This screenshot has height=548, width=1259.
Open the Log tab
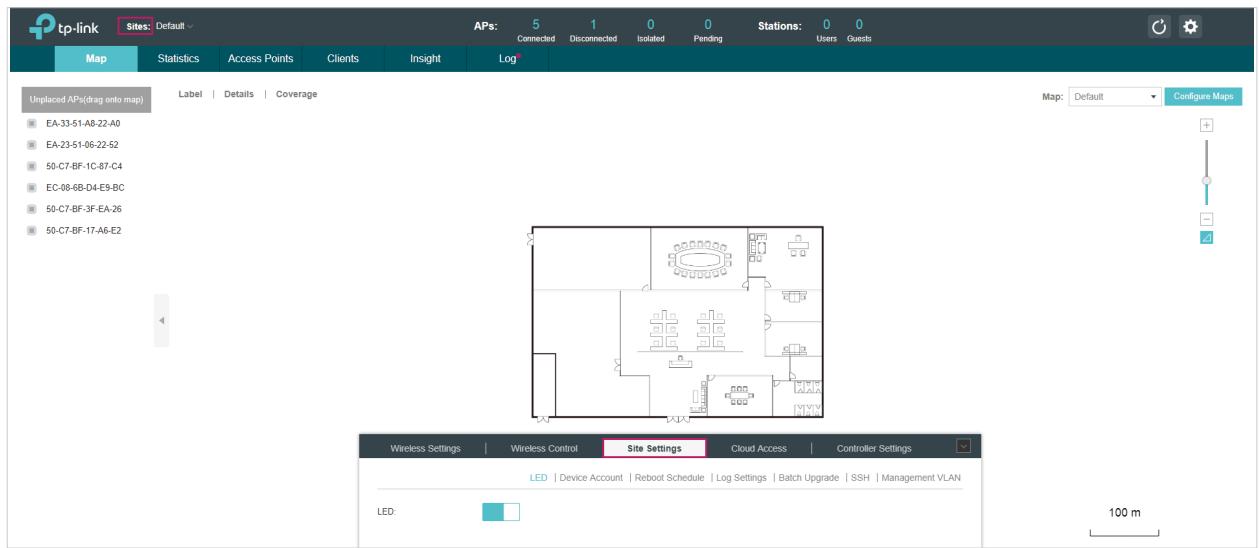[508, 59]
